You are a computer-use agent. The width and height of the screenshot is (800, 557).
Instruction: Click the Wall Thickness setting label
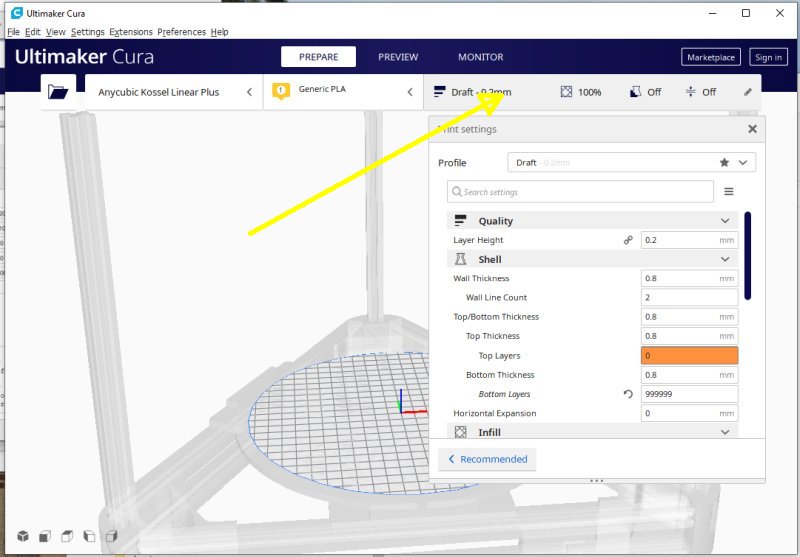tap(481, 278)
